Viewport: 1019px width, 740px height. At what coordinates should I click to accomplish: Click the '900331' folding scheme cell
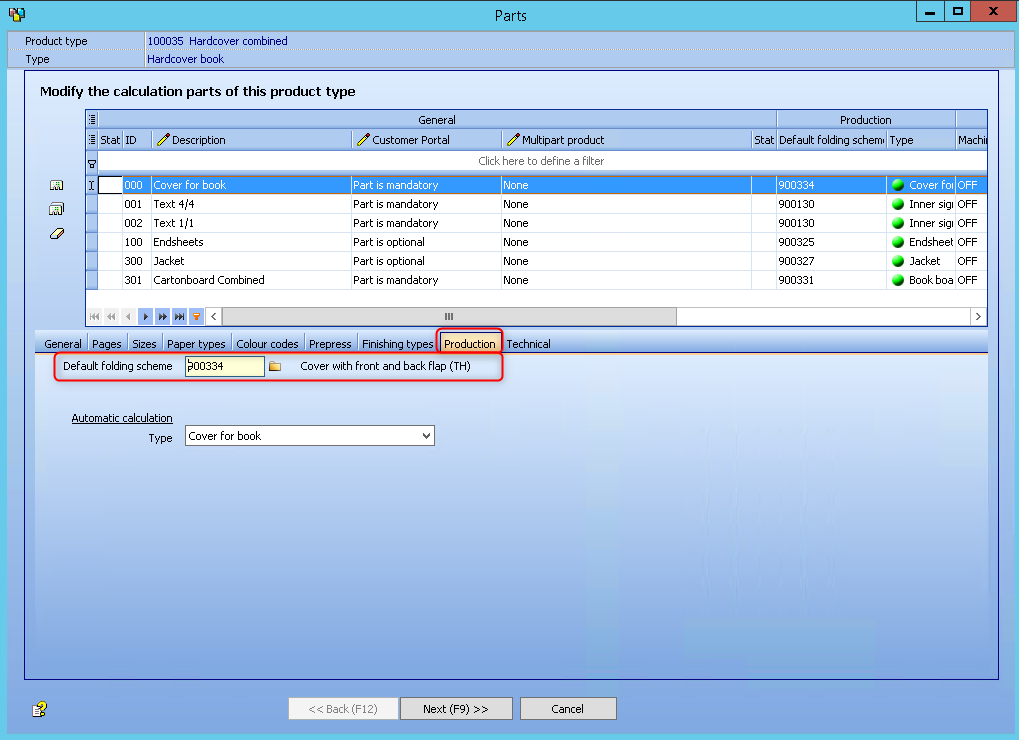[x=831, y=280]
